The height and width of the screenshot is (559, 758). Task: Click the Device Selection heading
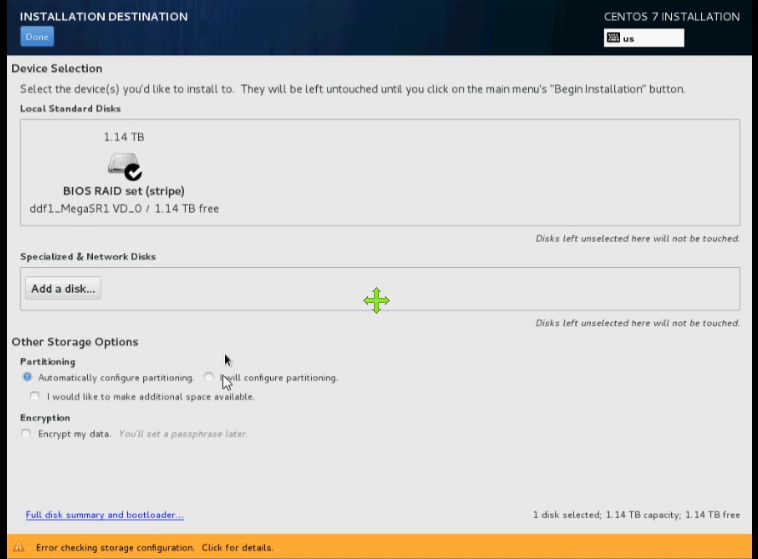(x=57, y=68)
